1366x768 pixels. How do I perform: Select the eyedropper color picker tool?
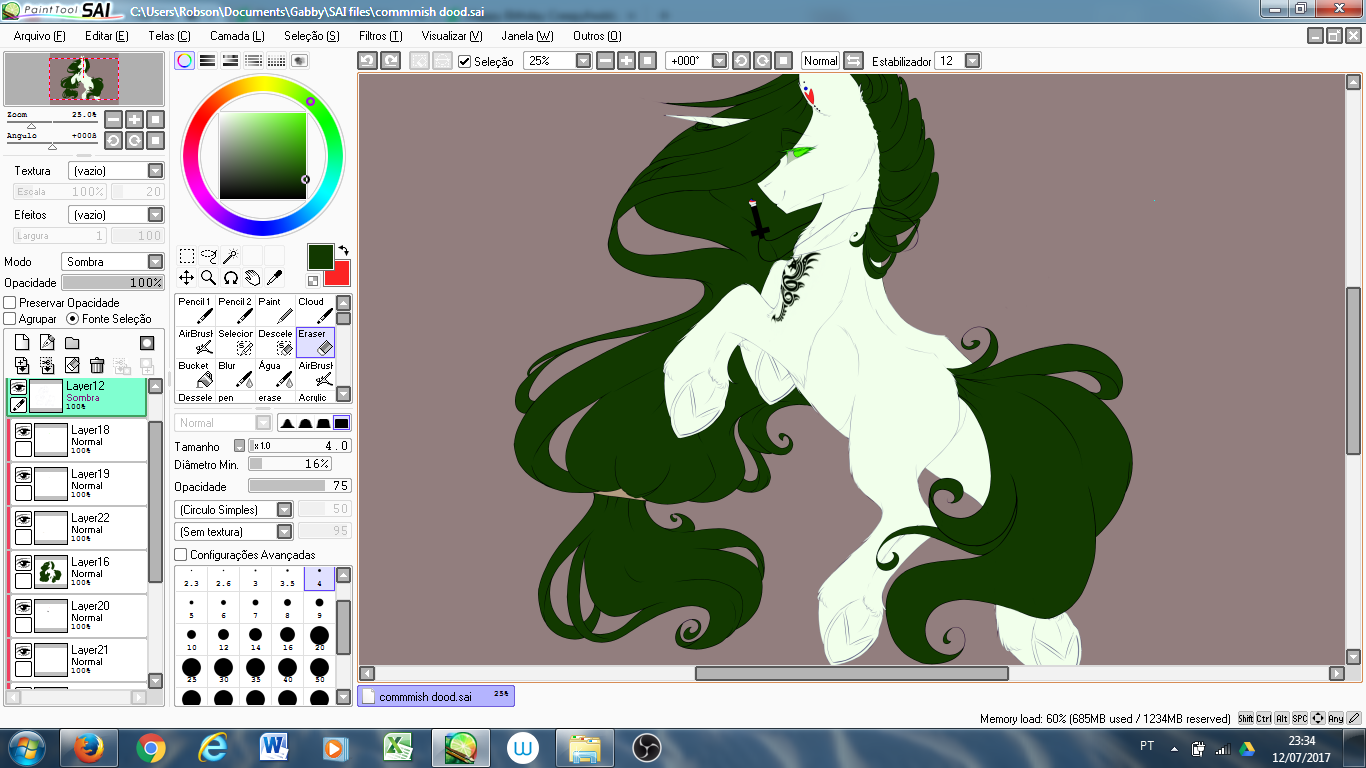pyautogui.click(x=275, y=278)
